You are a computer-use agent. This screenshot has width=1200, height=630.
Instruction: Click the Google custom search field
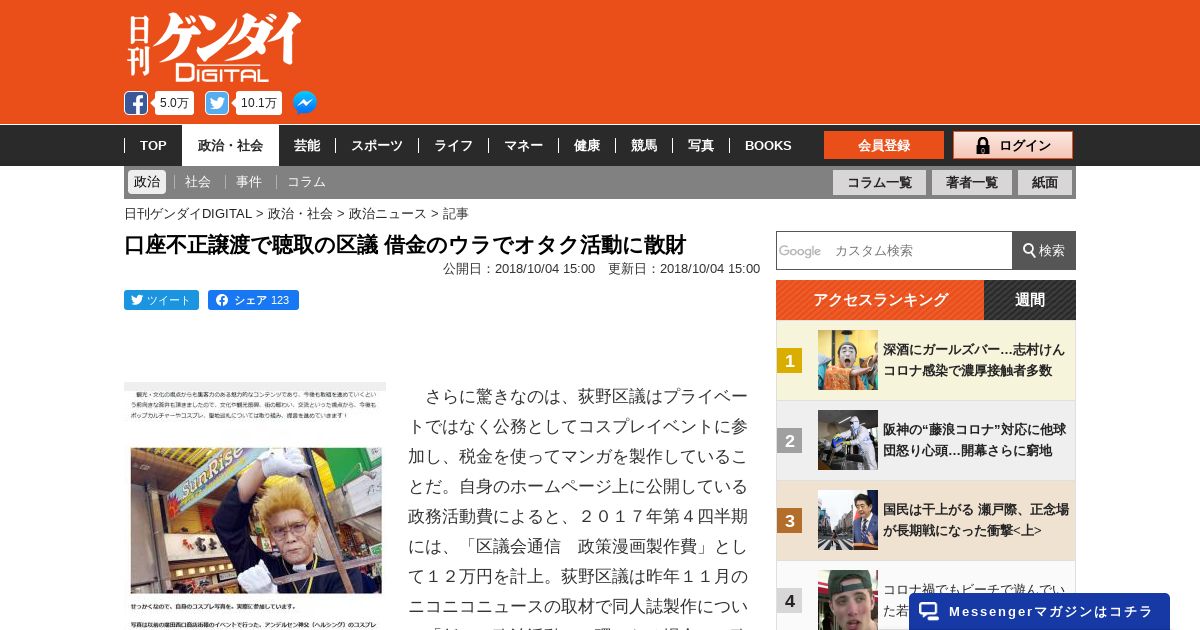[894, 250]
